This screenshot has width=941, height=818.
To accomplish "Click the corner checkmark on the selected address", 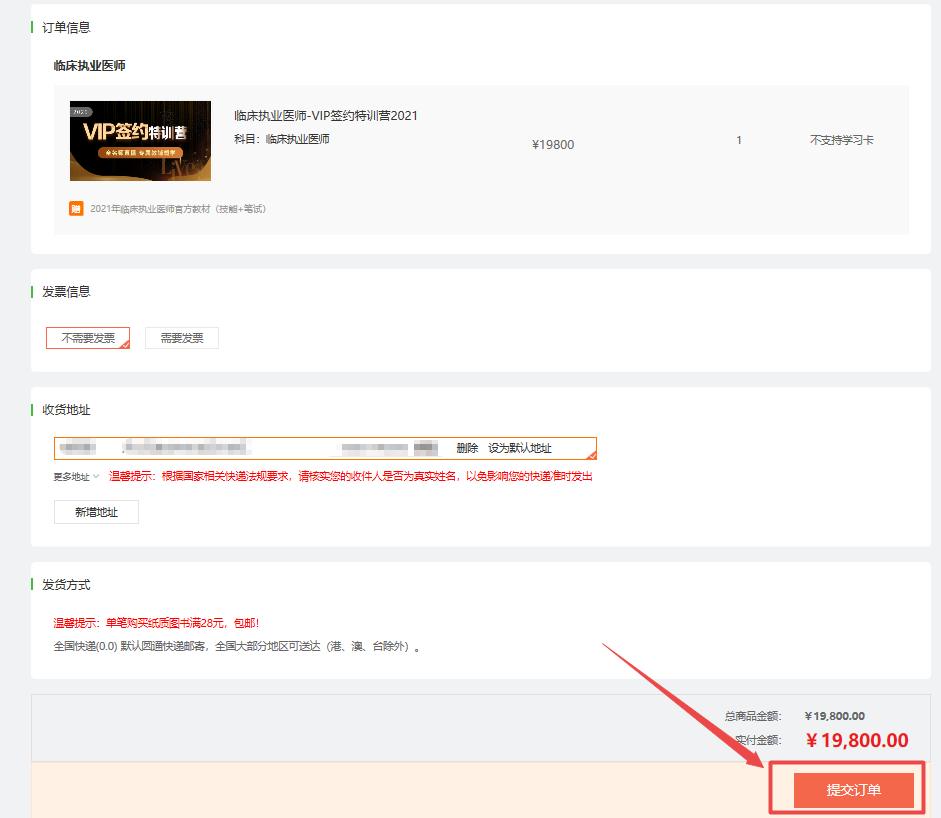I will 592,454.
